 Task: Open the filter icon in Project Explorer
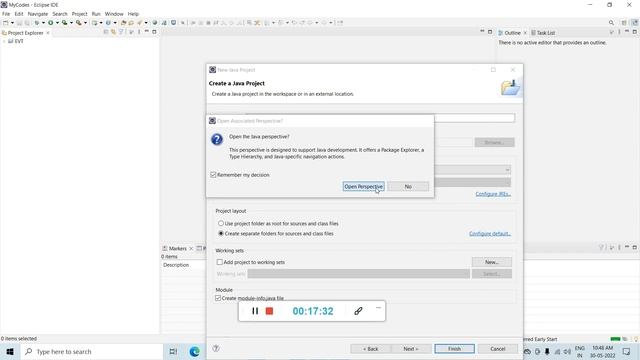tap(121, 32)
